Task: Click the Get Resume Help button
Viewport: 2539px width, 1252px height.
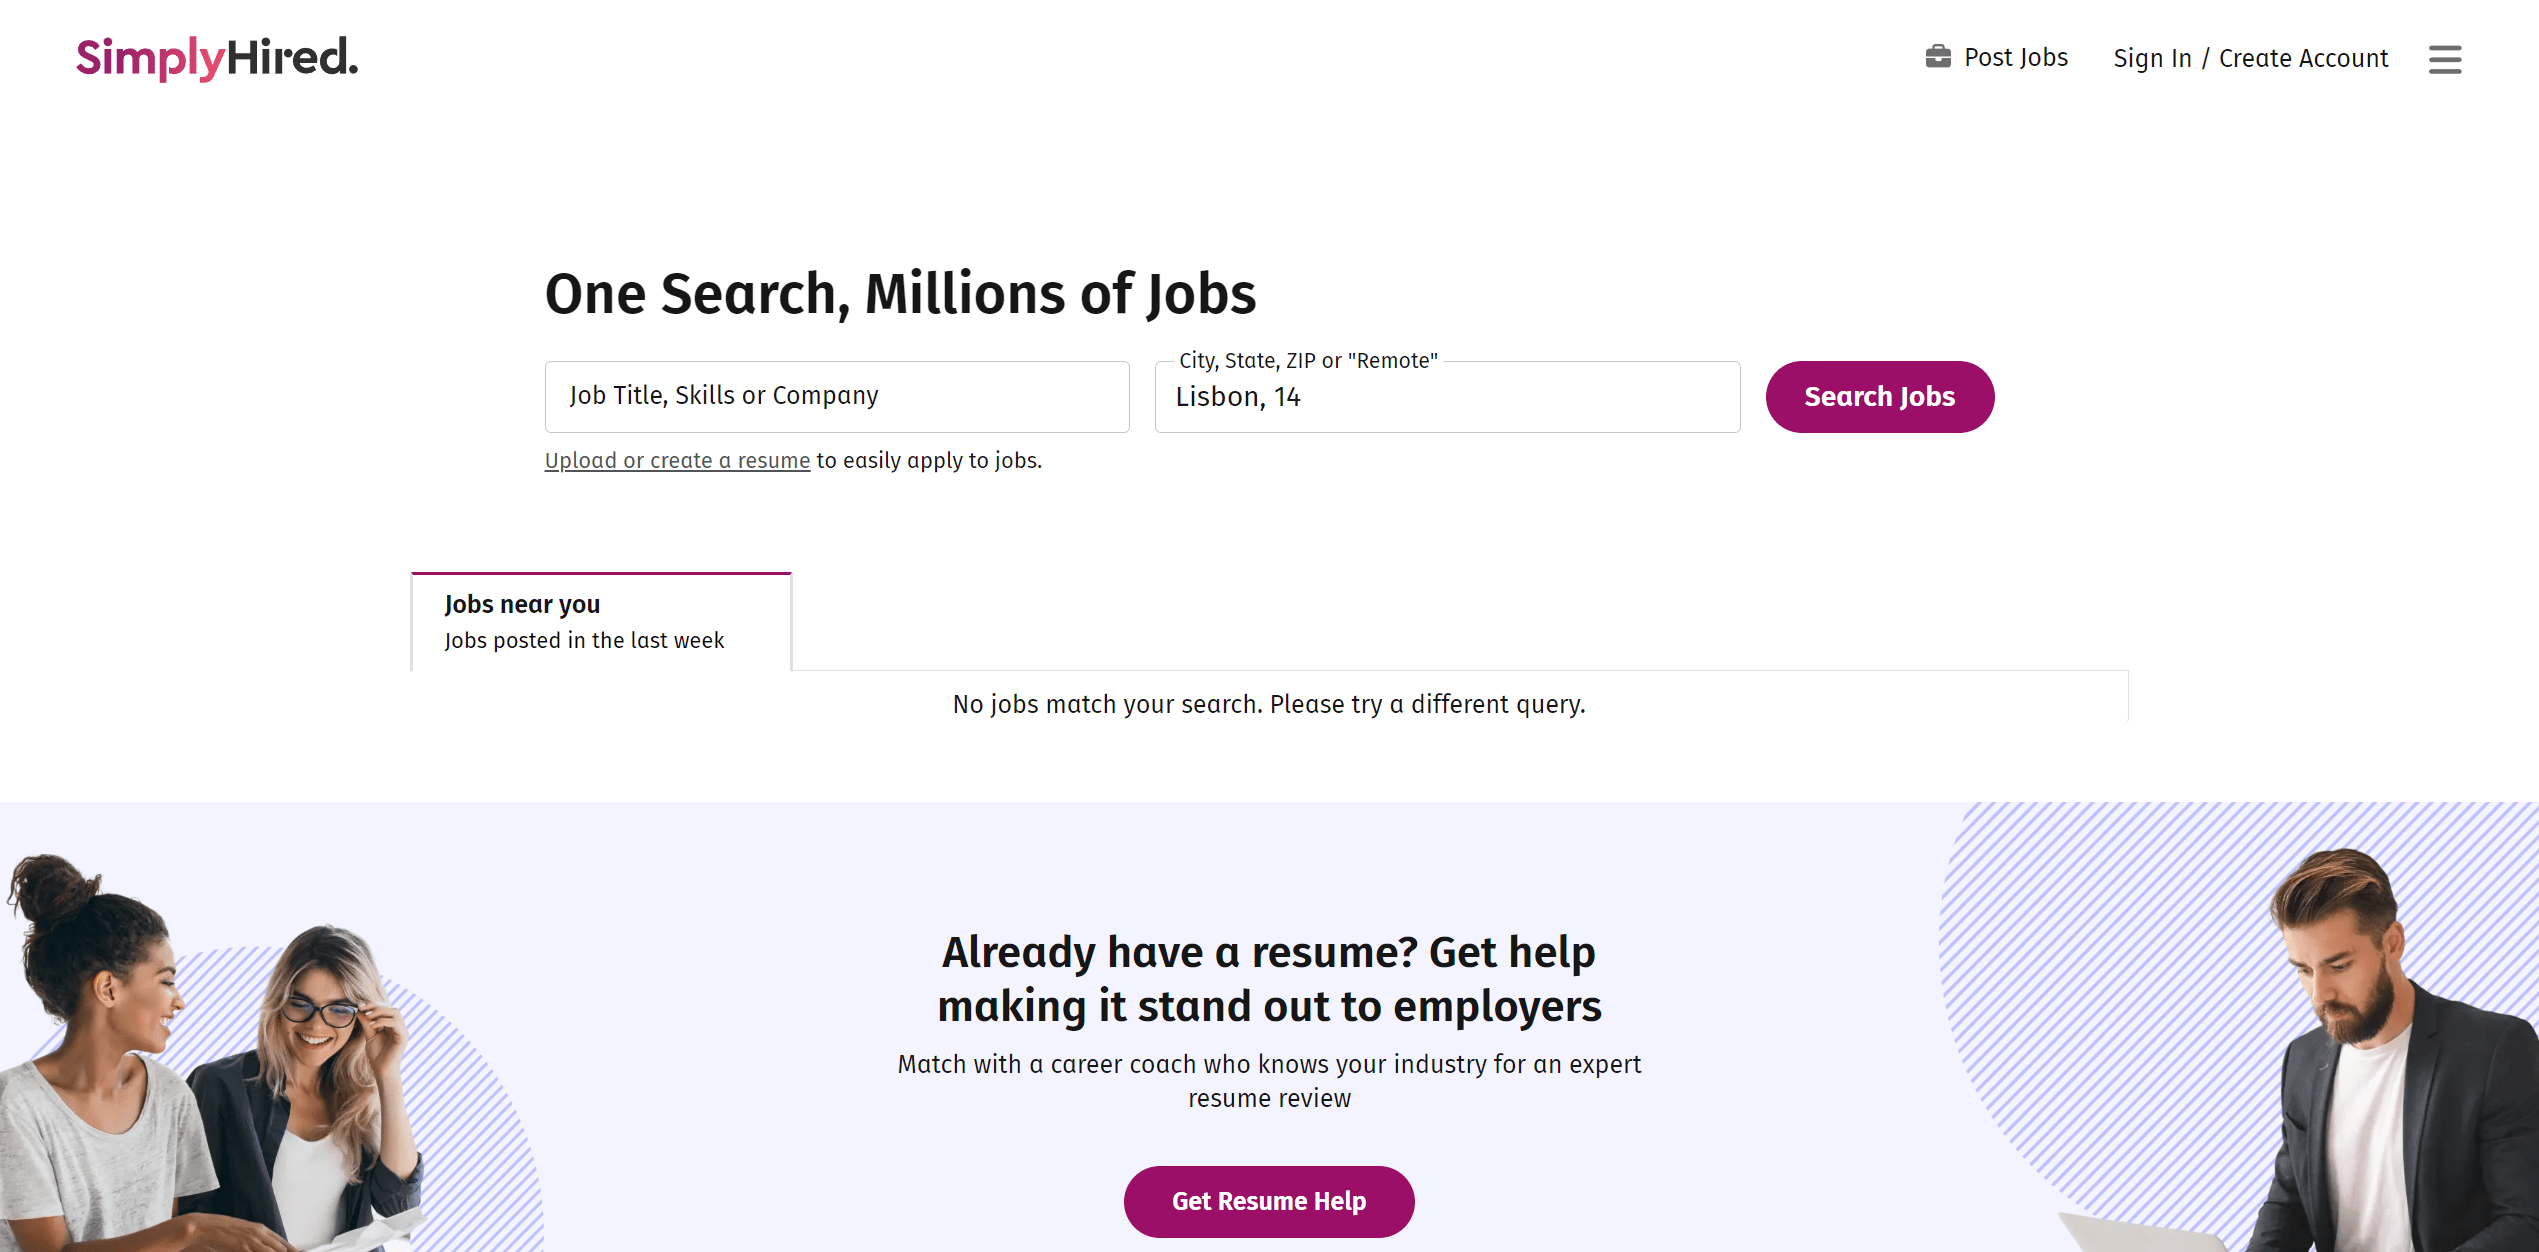Action: (1268, 1201)
